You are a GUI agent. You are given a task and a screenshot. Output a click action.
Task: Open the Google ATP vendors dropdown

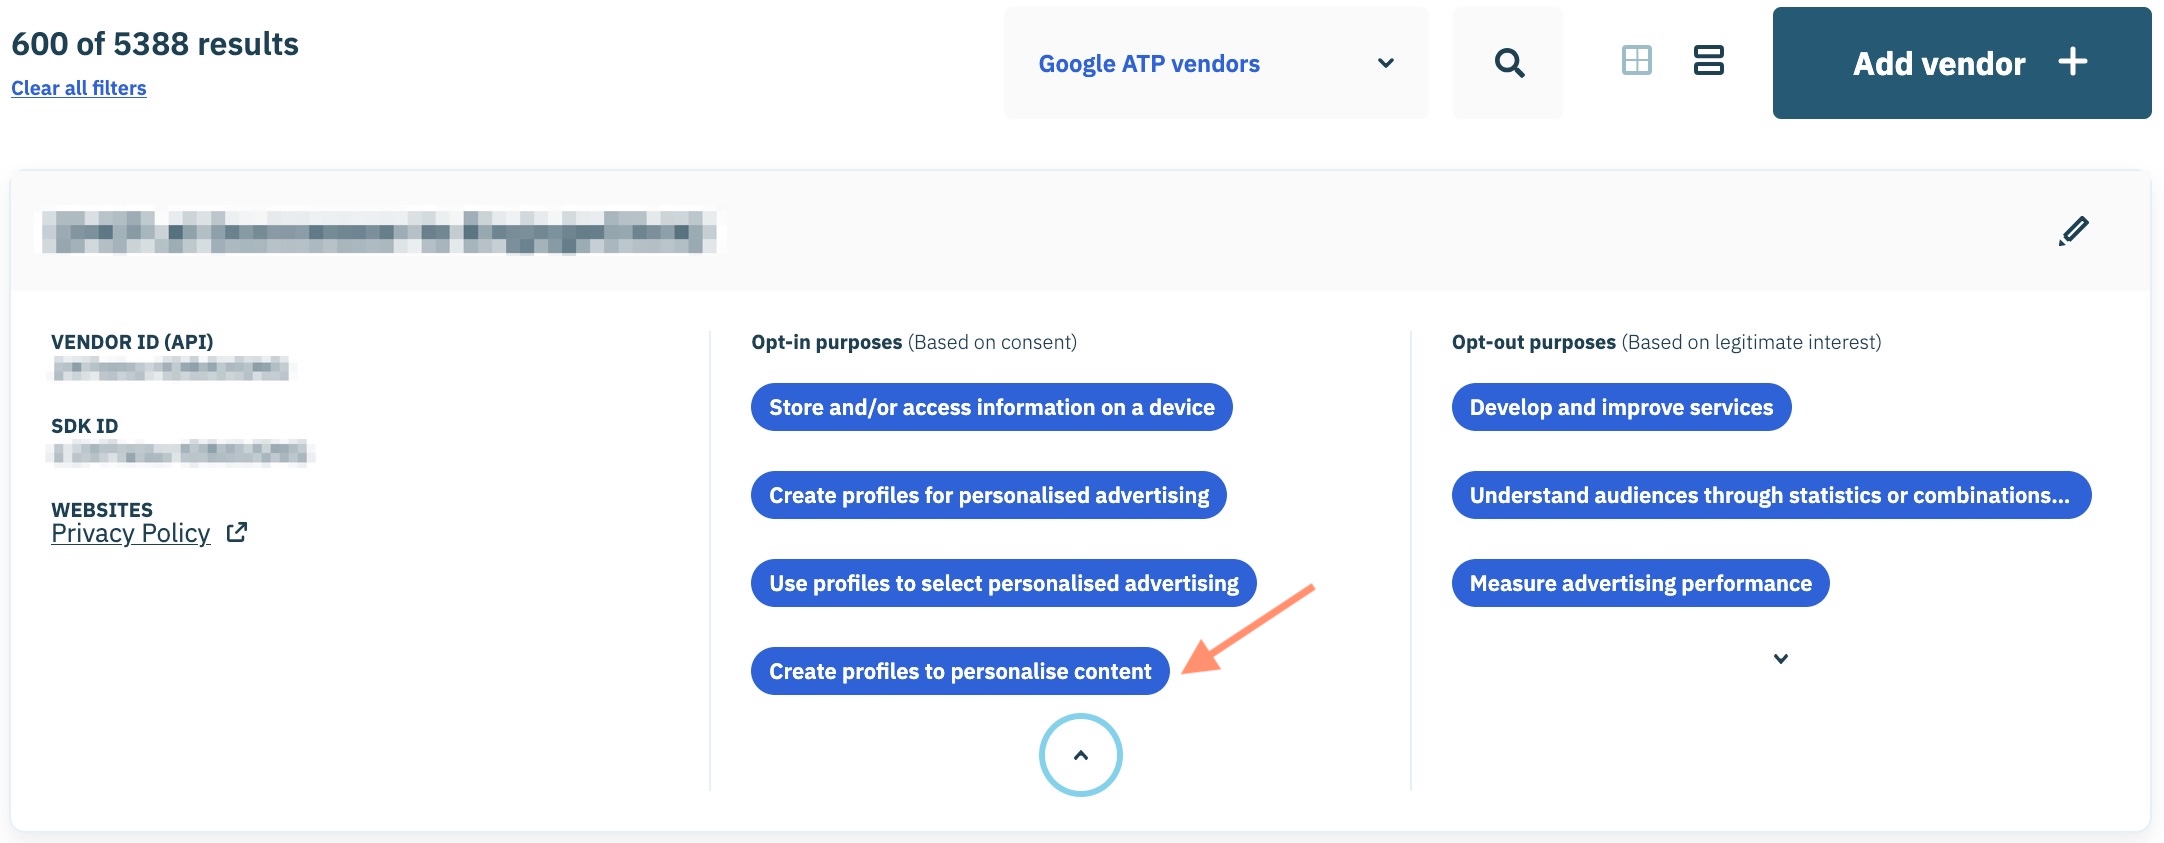click(1215, 63)
